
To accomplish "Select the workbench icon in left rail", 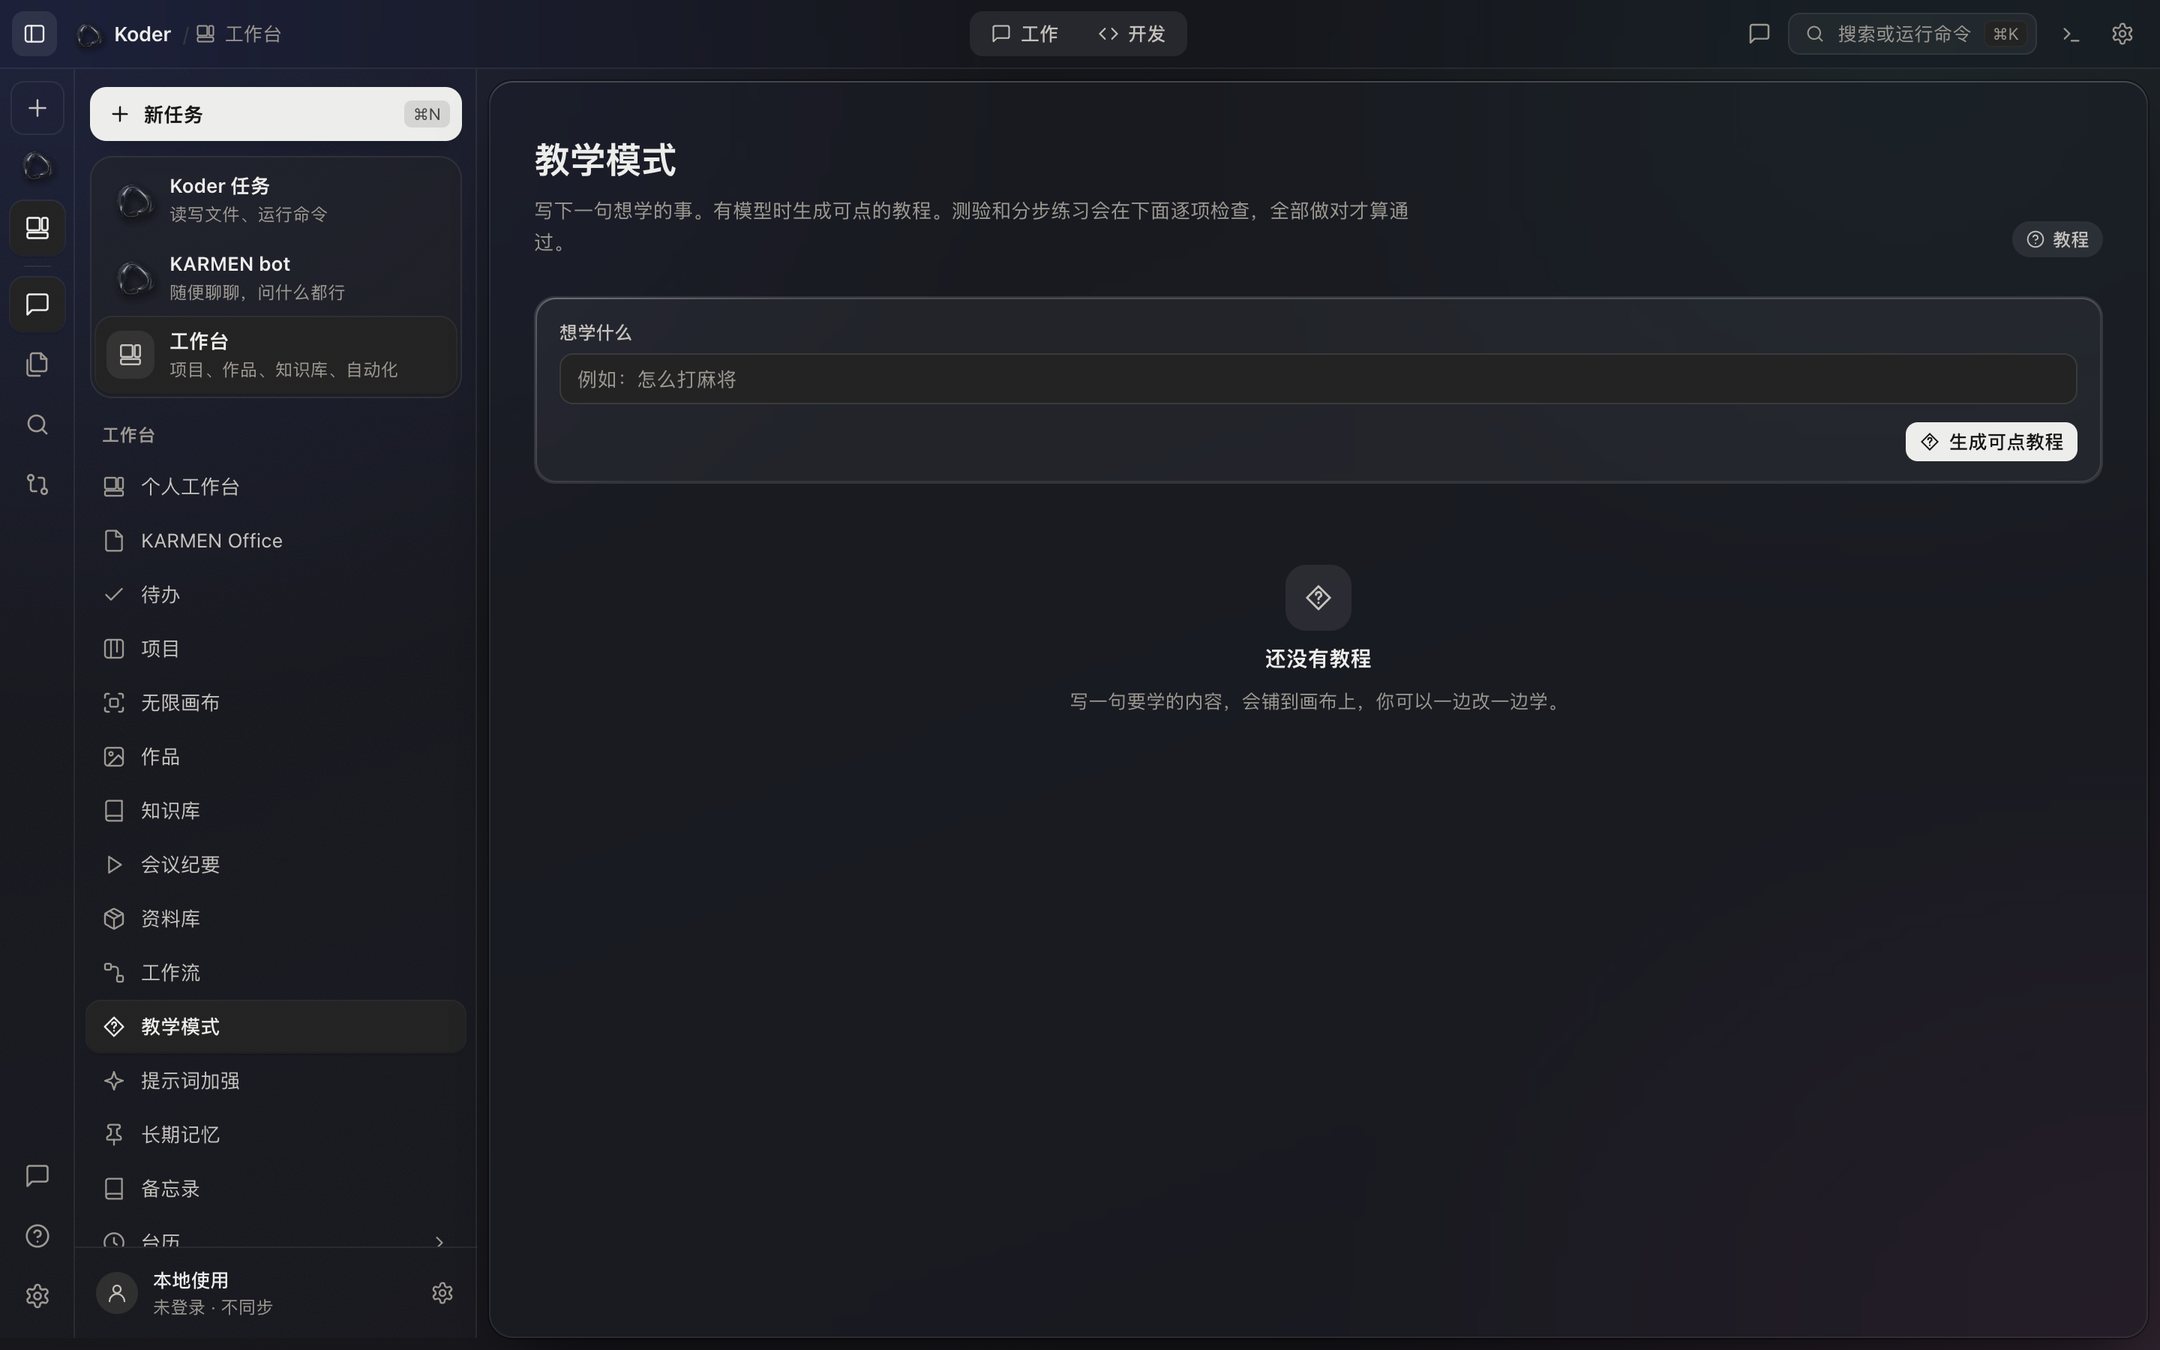I will point(37,228).
